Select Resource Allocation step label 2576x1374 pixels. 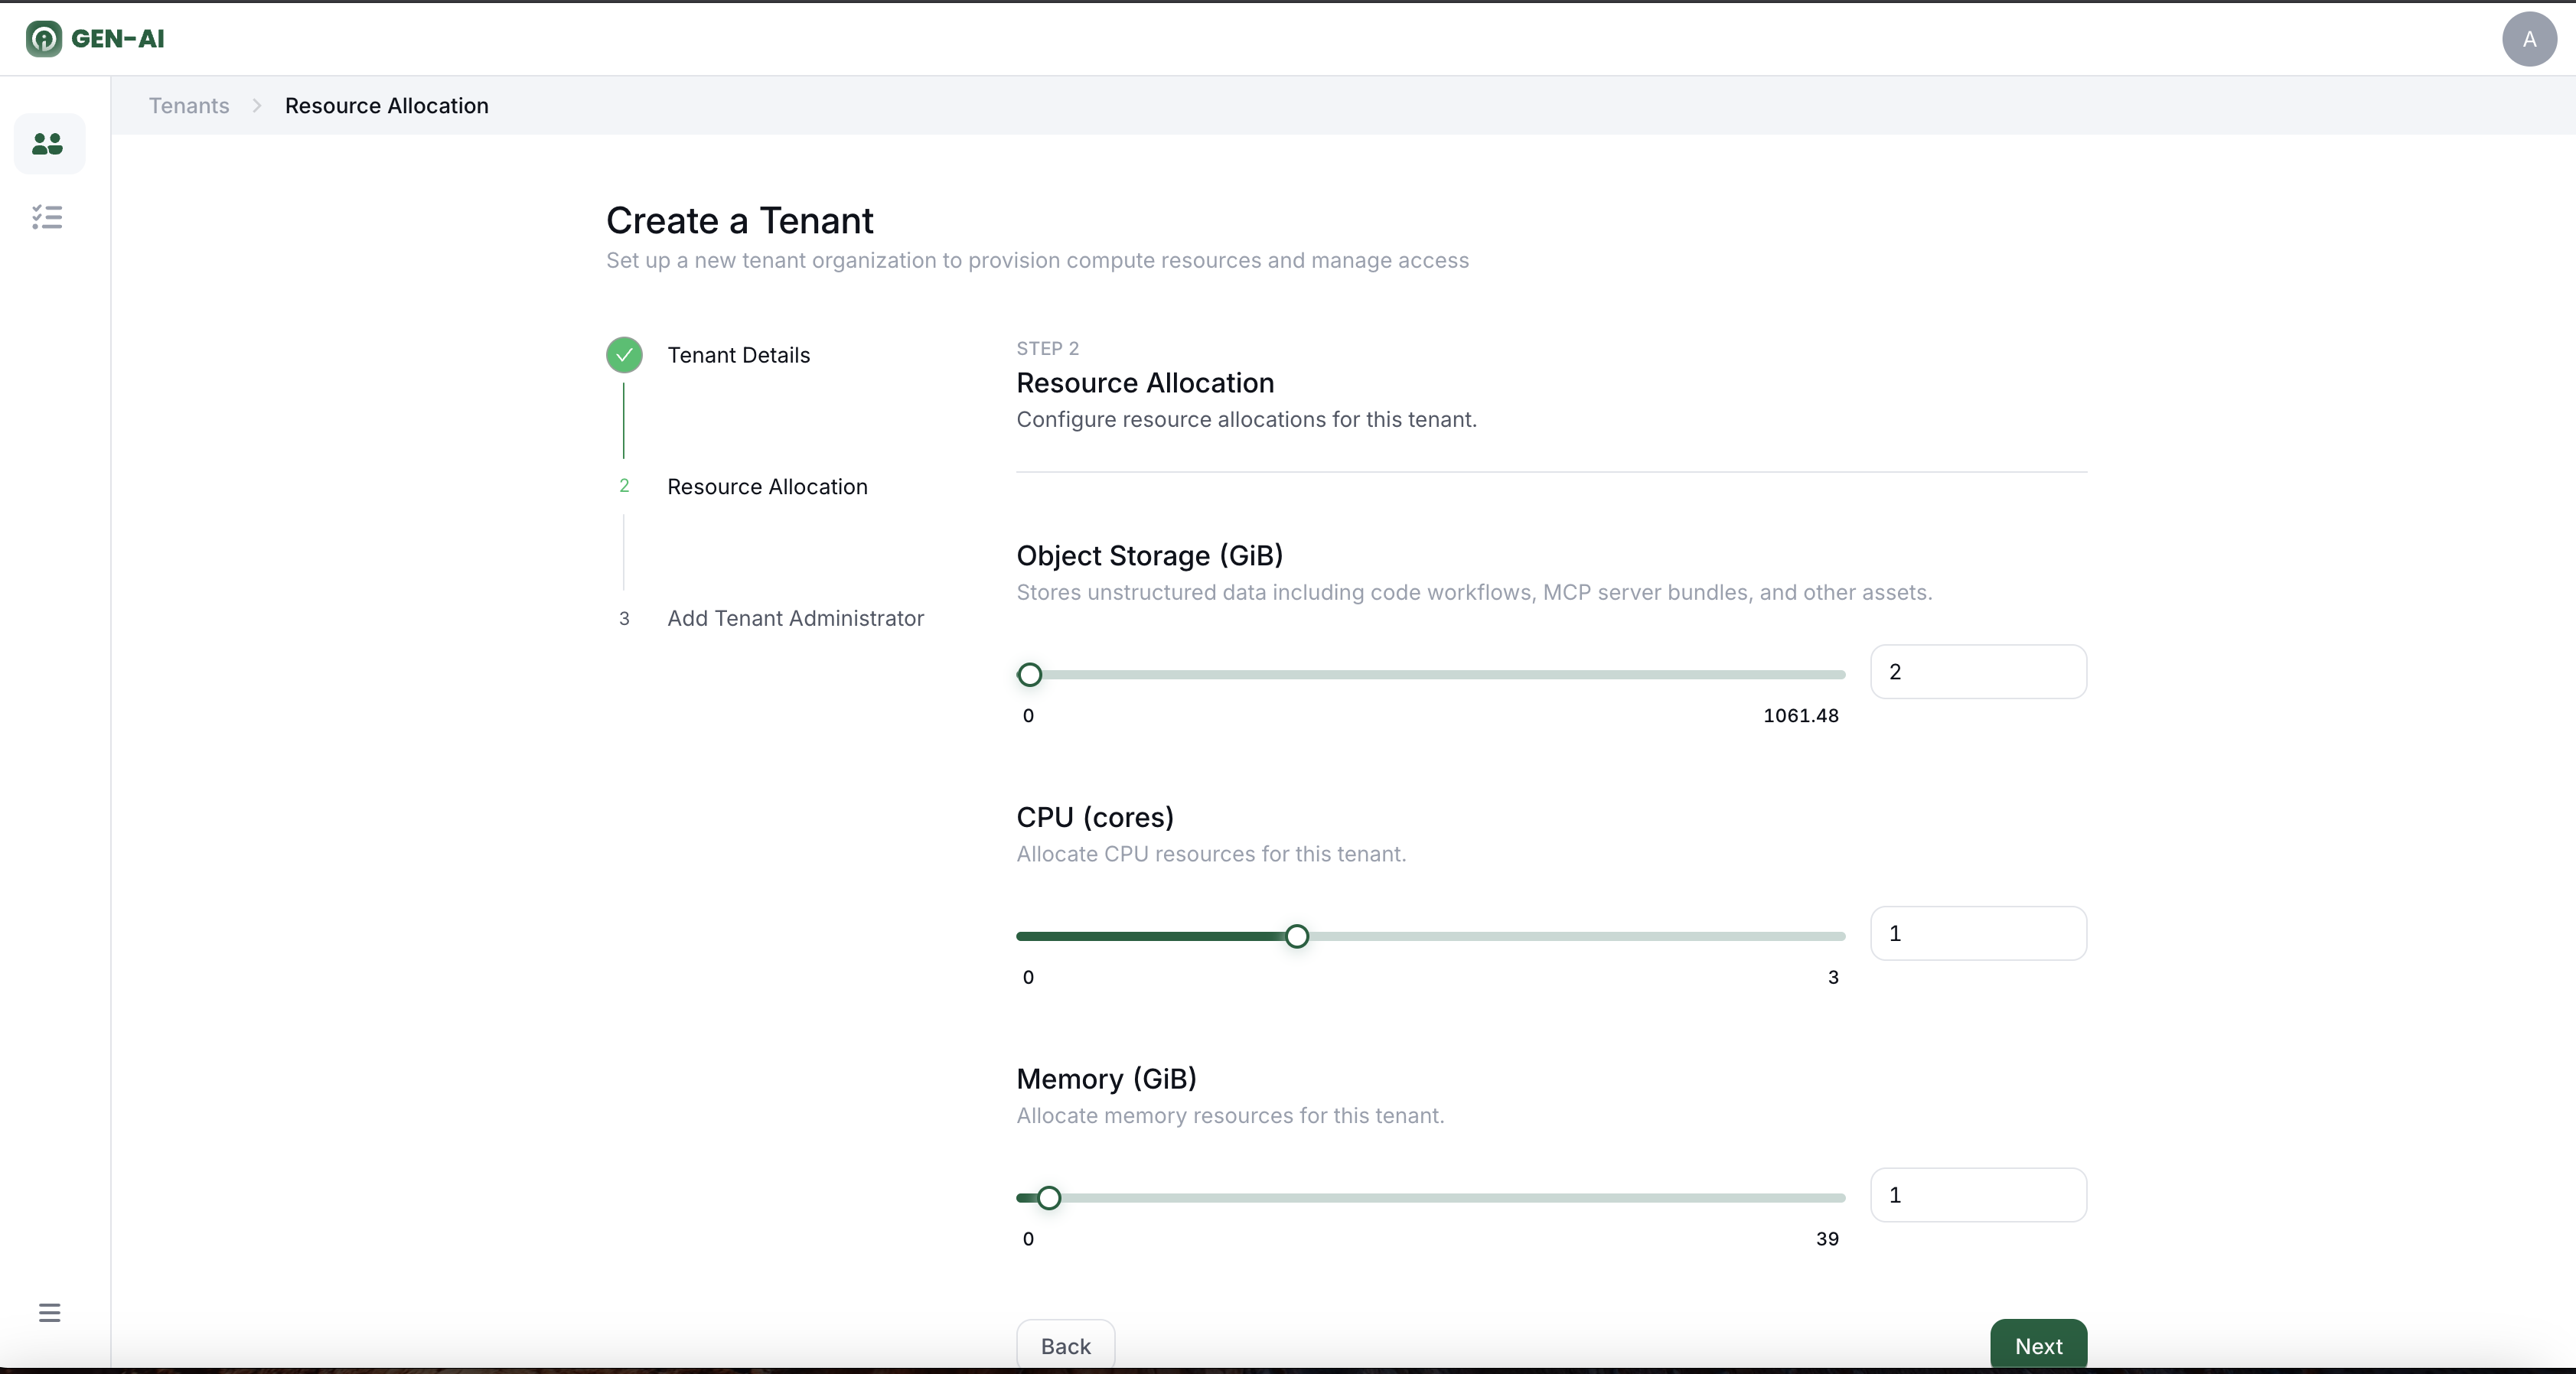point(767,487)
